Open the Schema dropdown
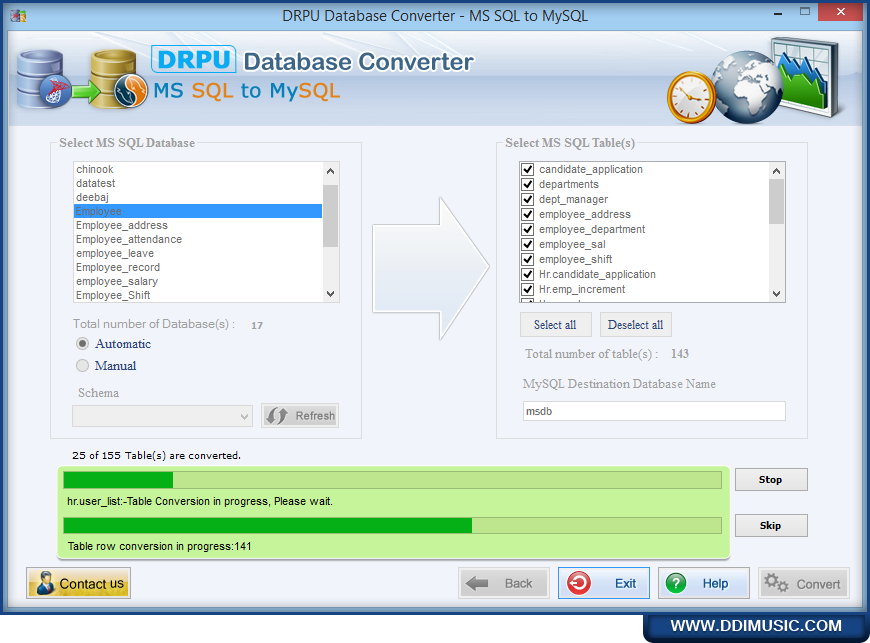The image size is (870, 643). click(x=162, y=416)
